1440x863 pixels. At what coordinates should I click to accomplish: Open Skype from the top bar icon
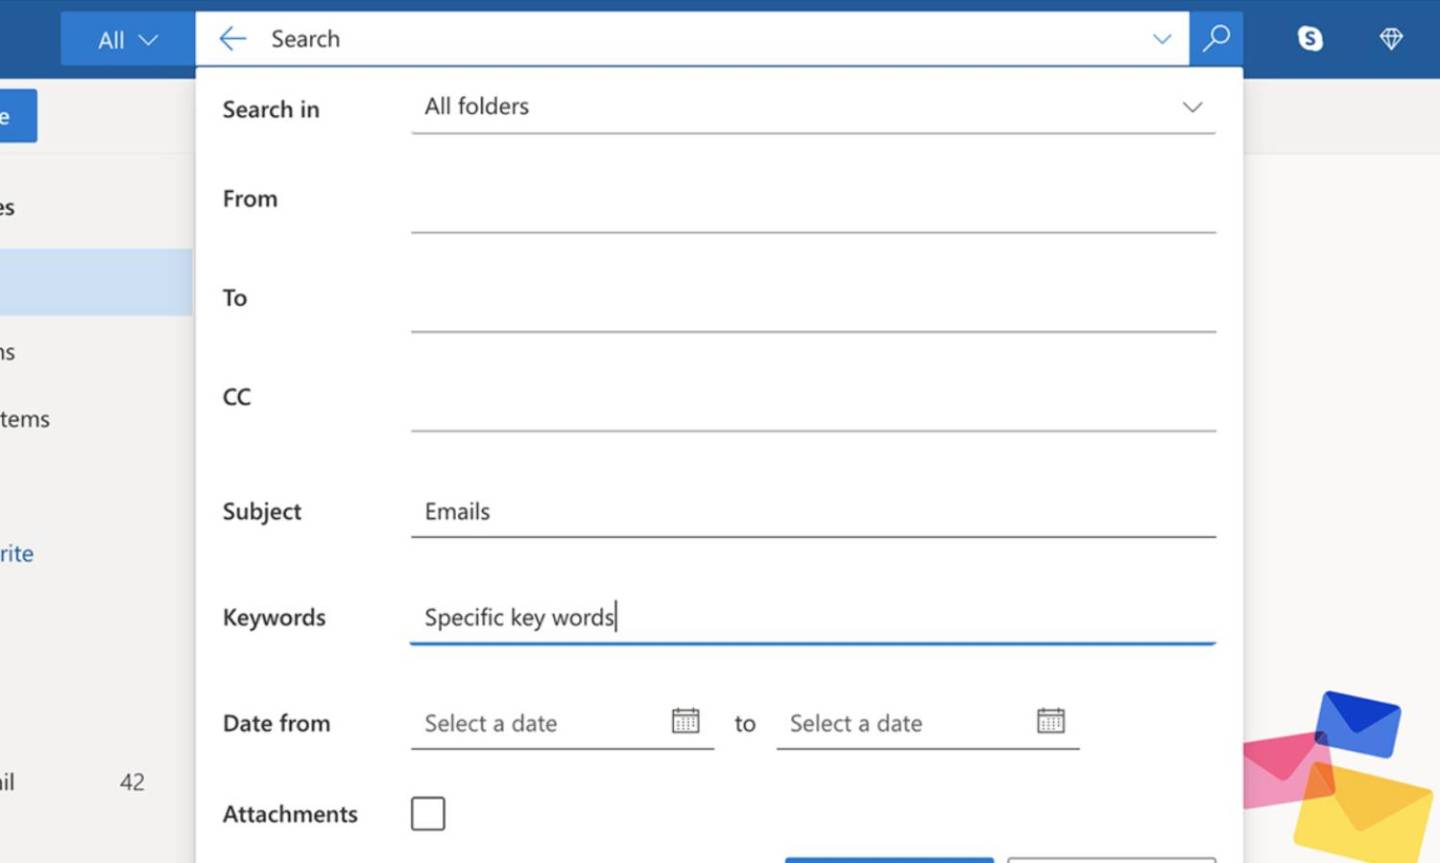pos(1308,38)
